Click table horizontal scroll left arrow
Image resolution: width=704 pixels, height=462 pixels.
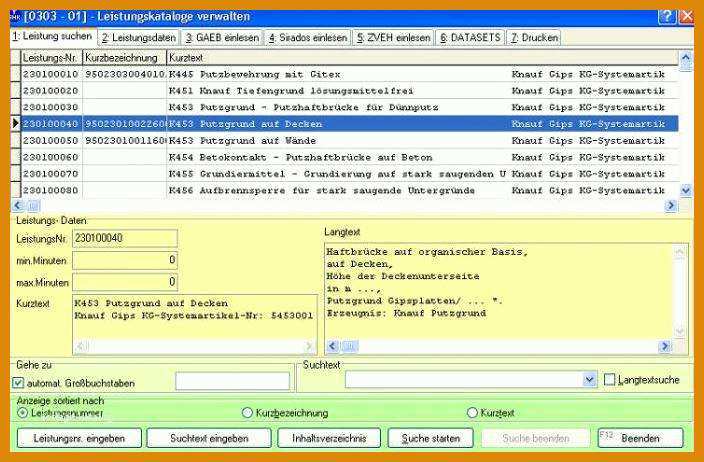click(x=18, y=206)
